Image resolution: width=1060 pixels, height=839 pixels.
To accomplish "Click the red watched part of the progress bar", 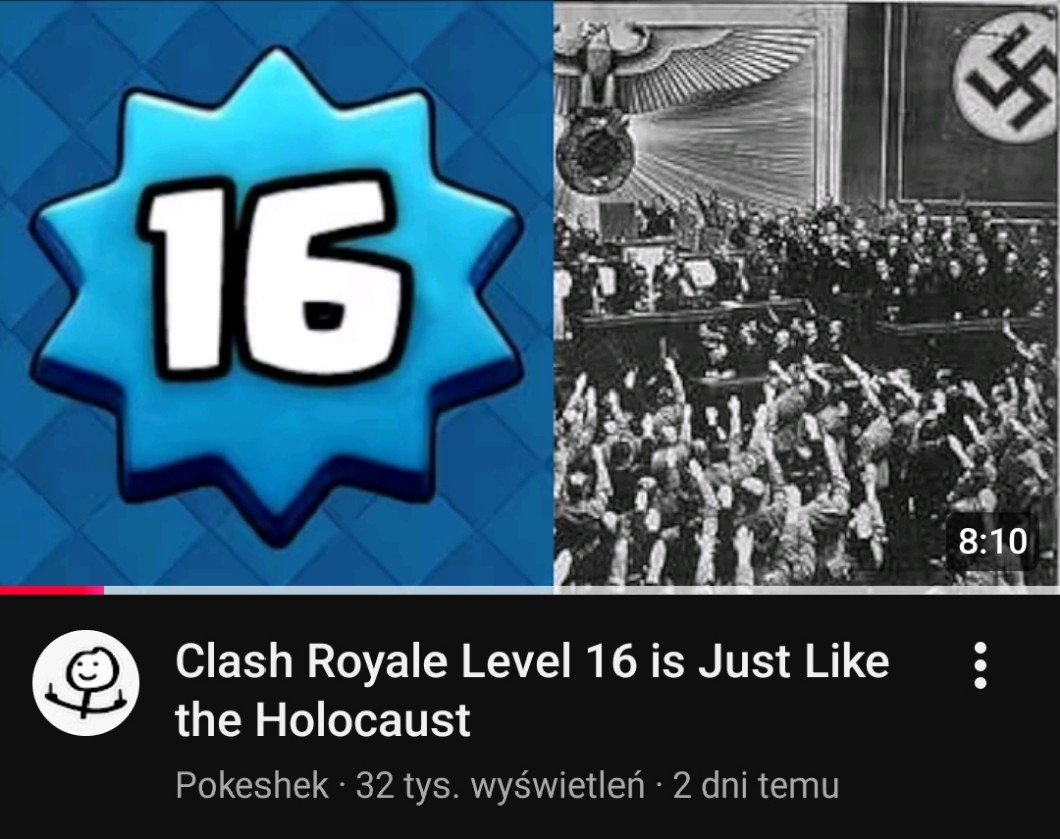I will (x=52, y=590).
